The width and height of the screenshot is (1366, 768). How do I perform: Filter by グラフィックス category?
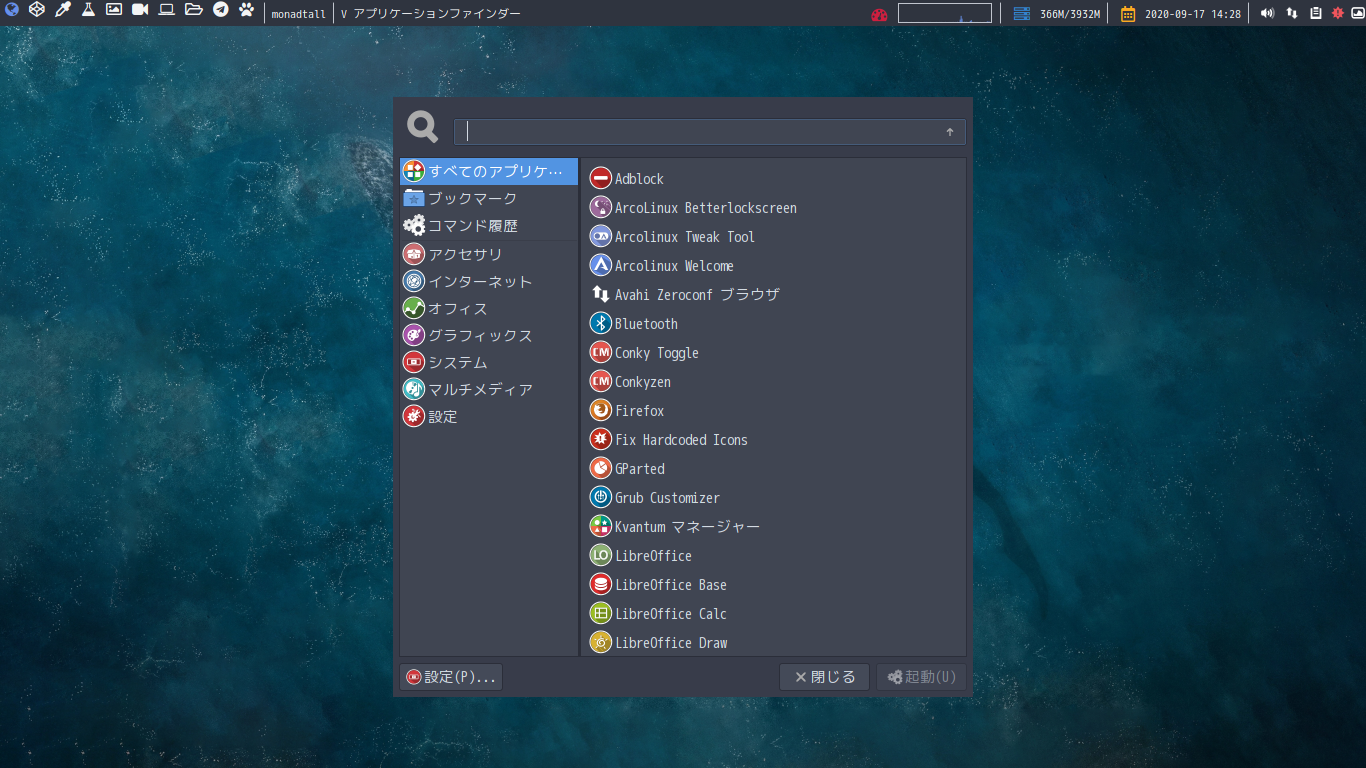[489, 335]
